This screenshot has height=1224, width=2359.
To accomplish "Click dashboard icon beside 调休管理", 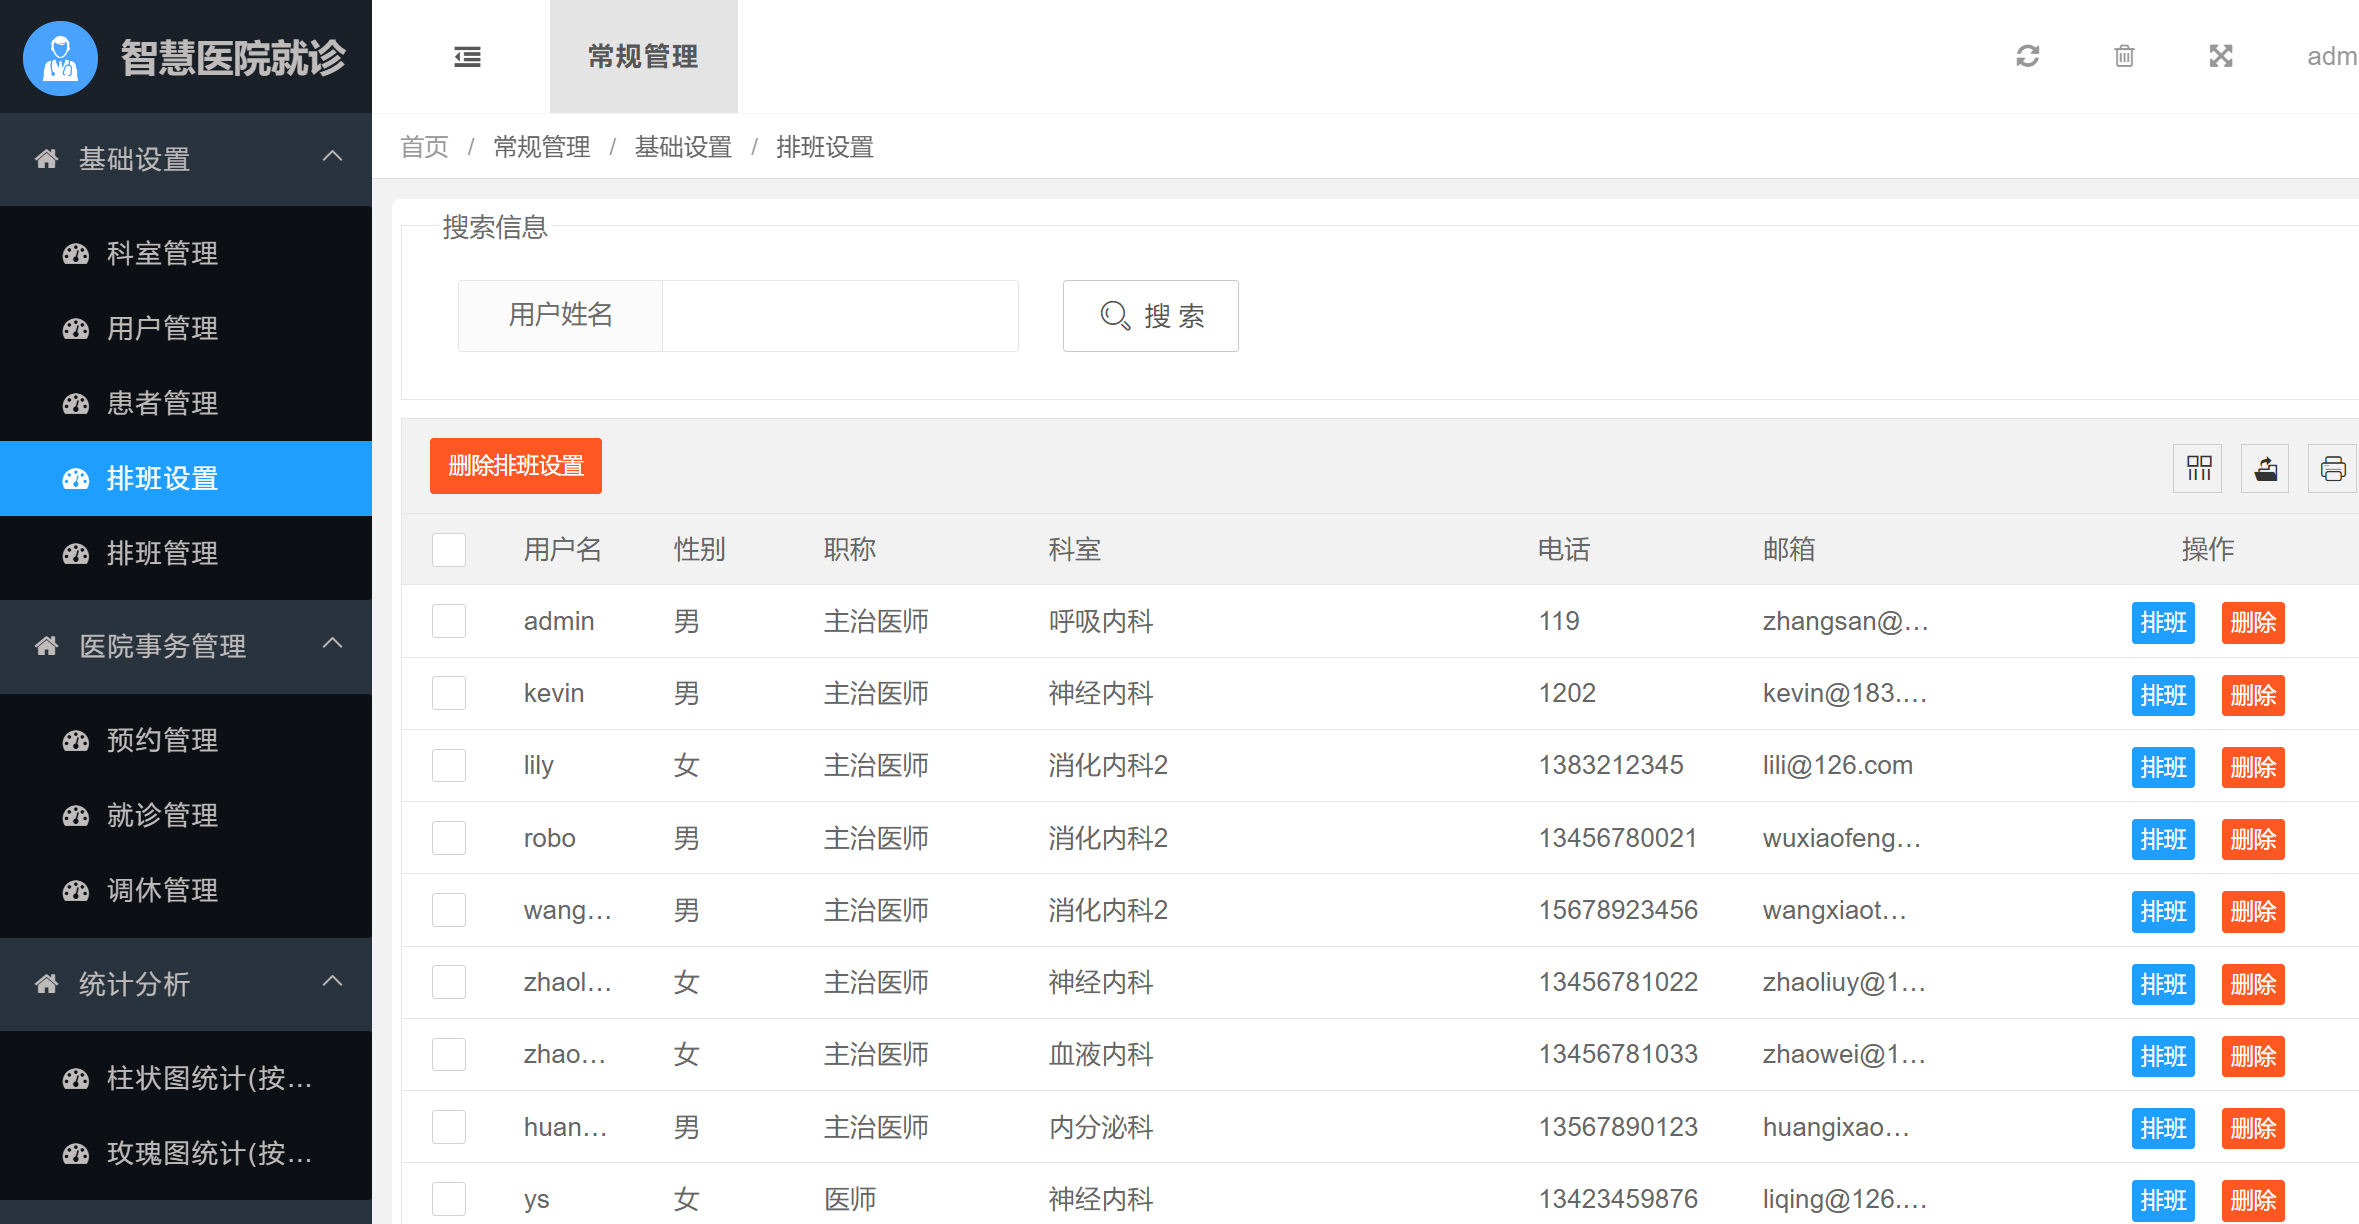I will point(76,891).
